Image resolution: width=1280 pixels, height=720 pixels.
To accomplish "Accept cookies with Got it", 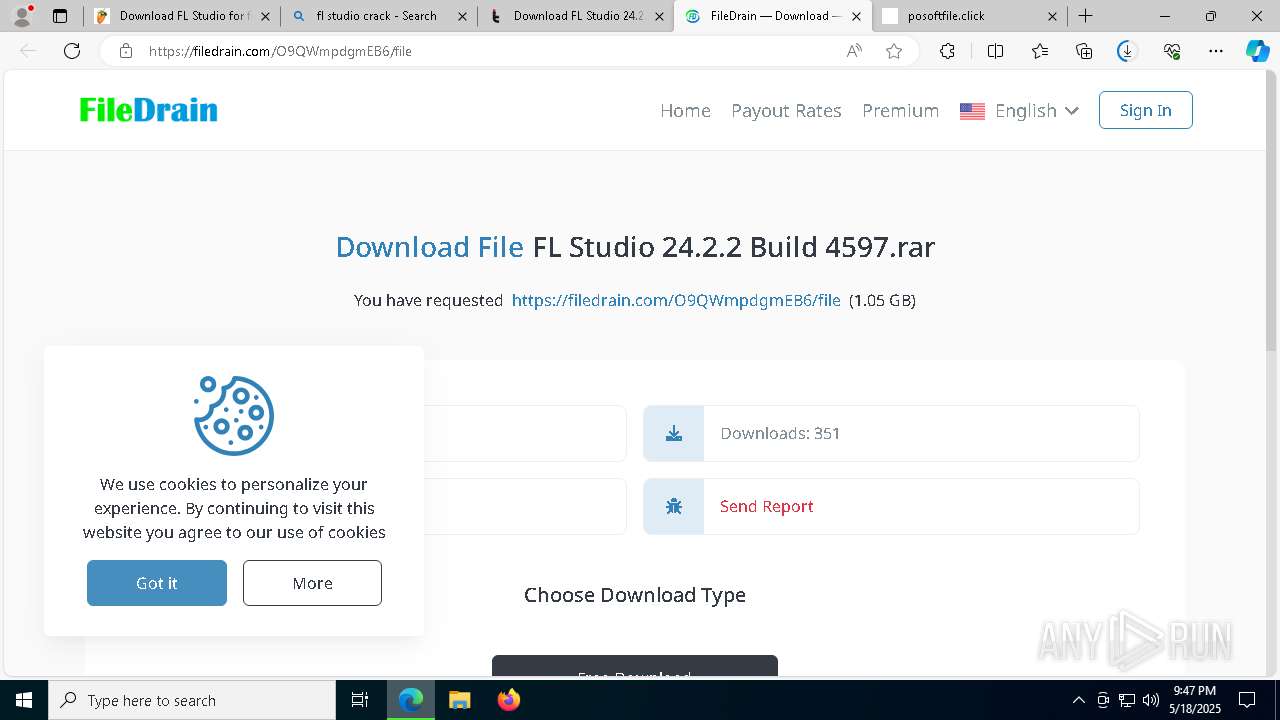I will [157, 583].
